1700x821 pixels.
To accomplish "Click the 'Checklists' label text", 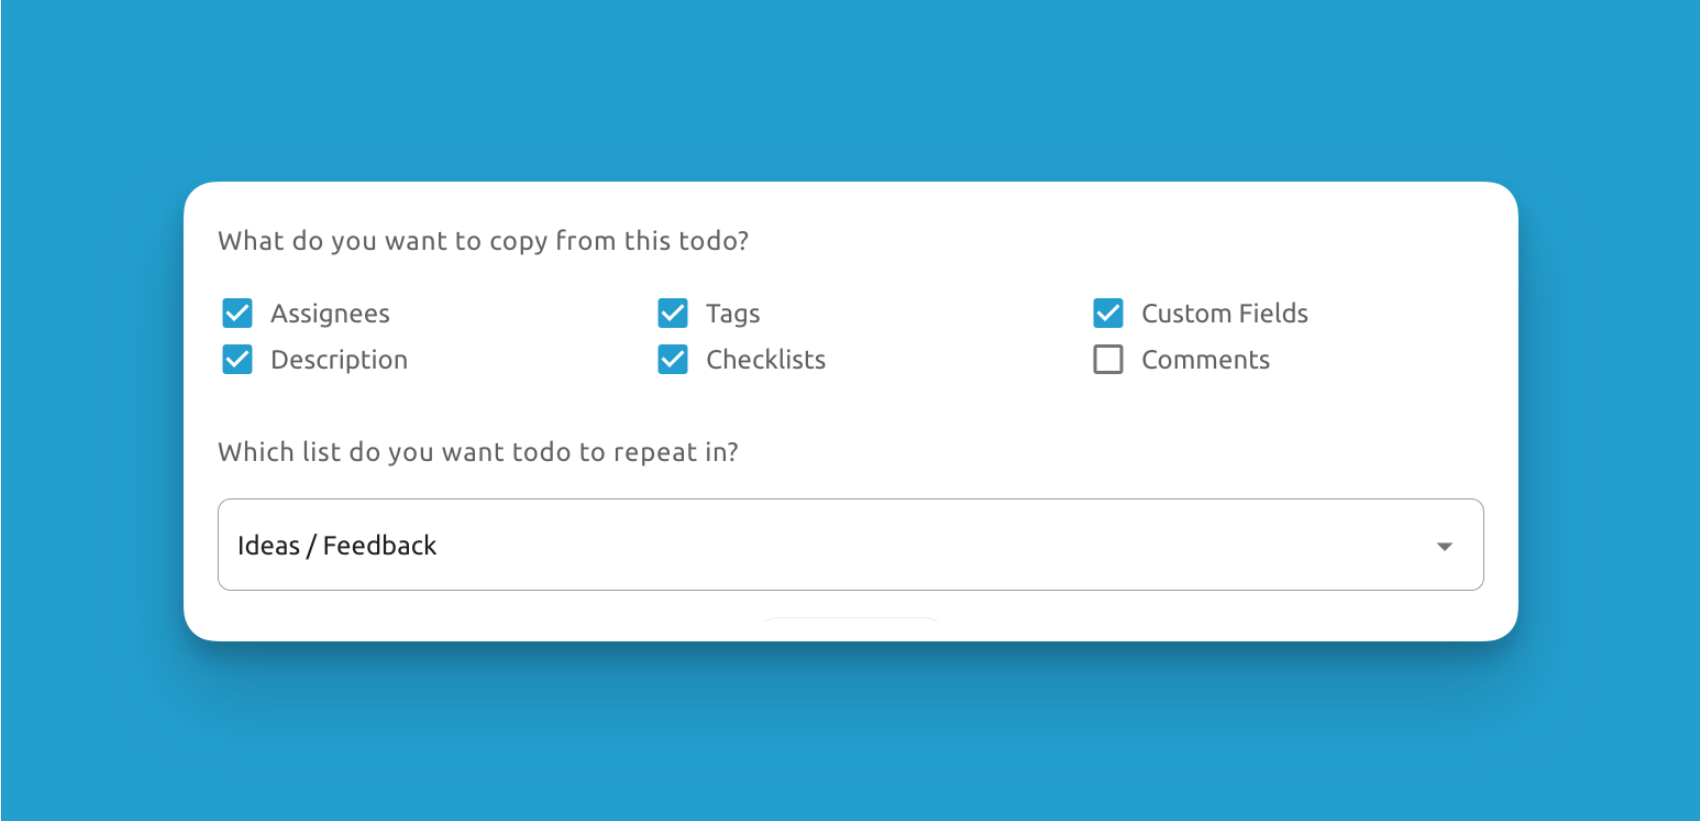I will (x=766, y=360).
